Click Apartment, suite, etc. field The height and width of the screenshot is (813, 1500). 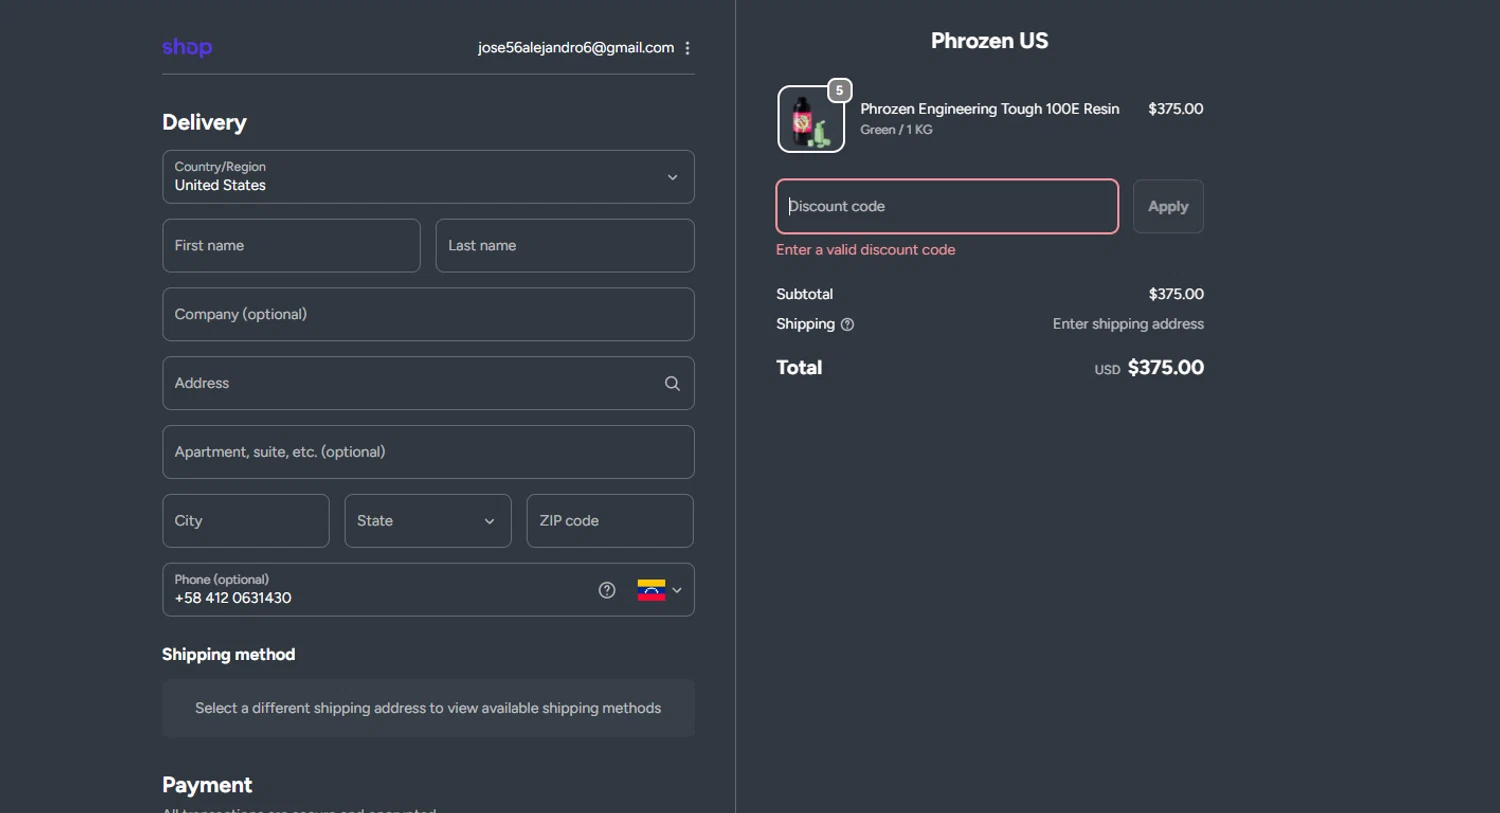coord(428,452)
